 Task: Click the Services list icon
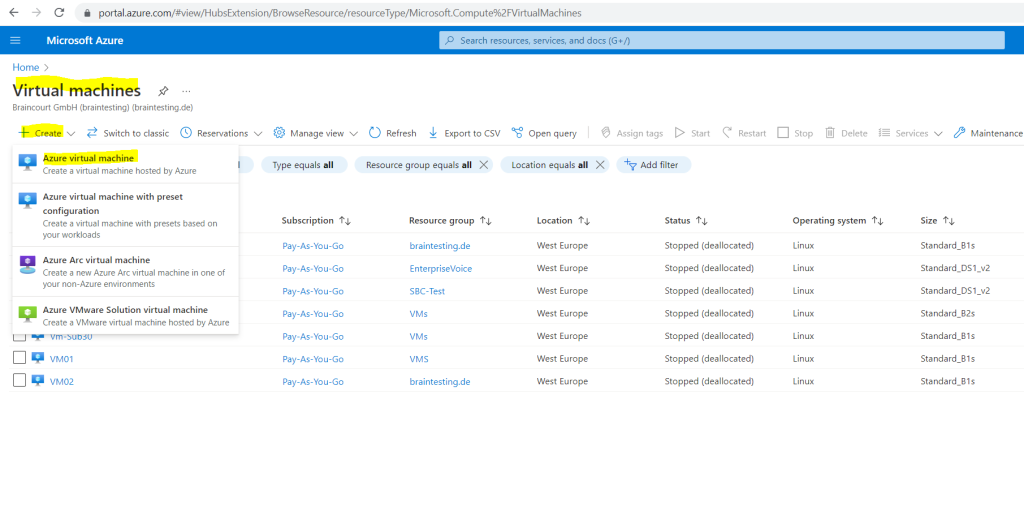[x=885, y=133]
